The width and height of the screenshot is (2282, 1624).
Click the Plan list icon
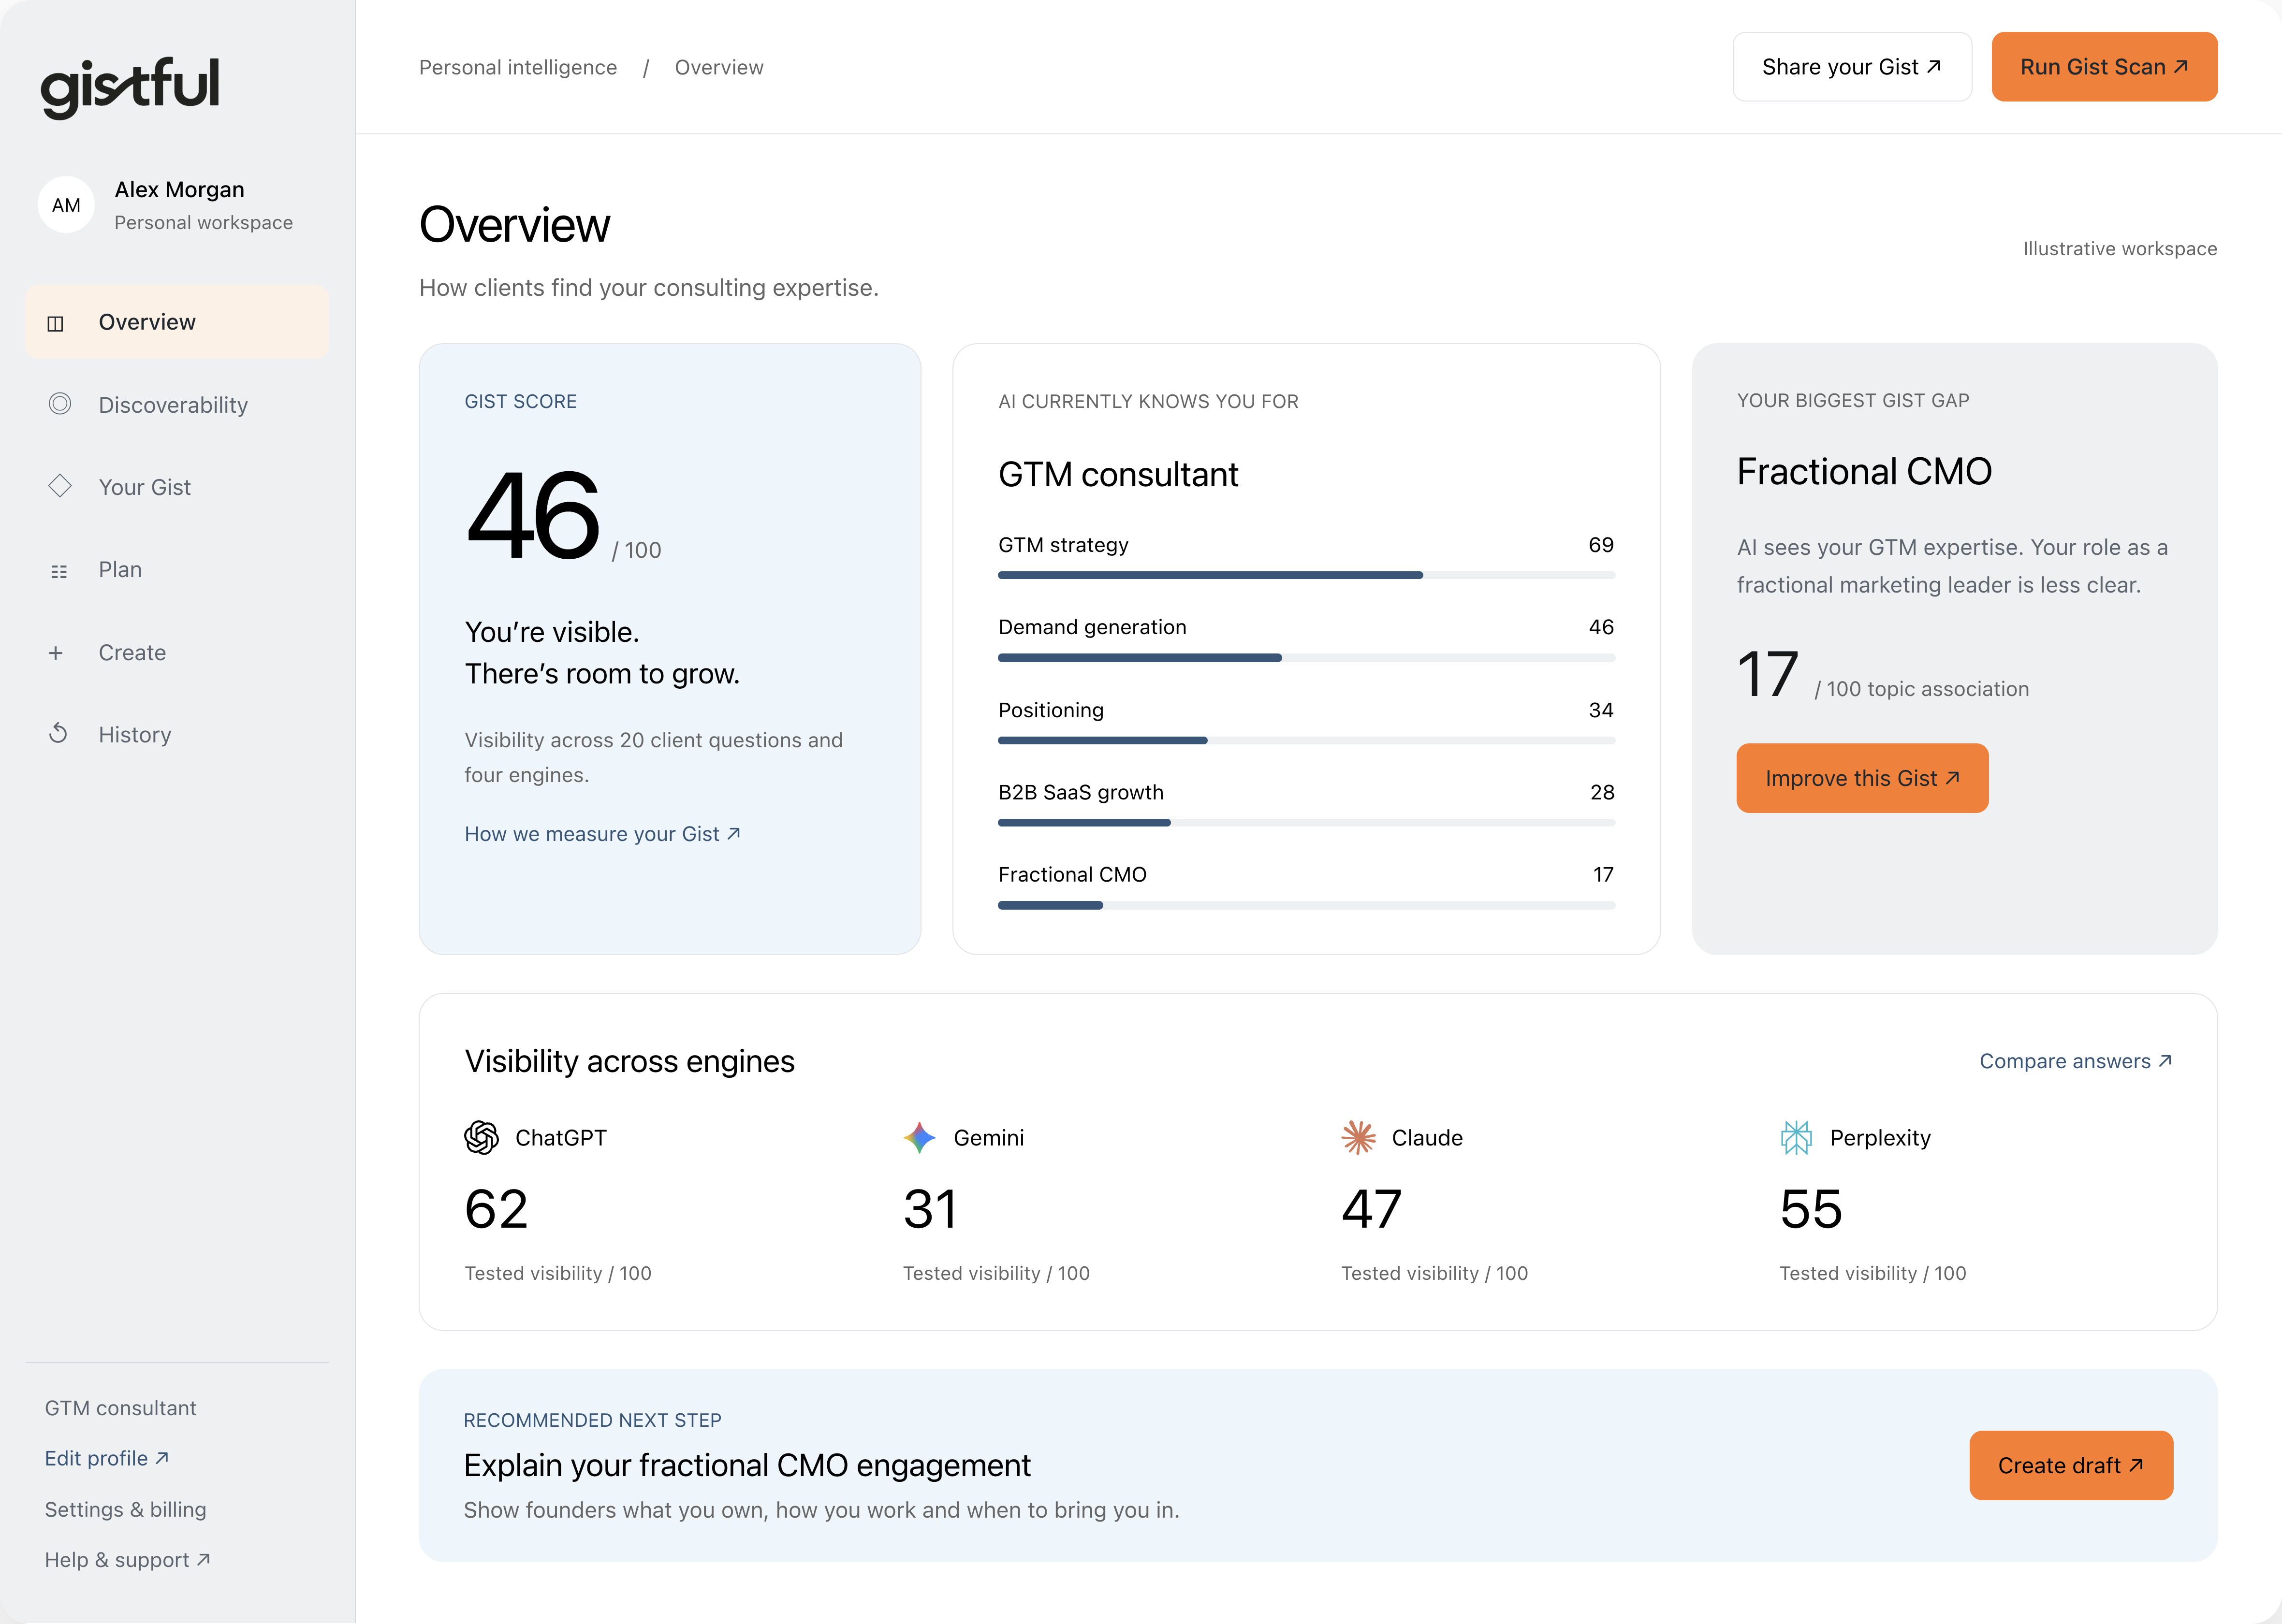(59, 571)
